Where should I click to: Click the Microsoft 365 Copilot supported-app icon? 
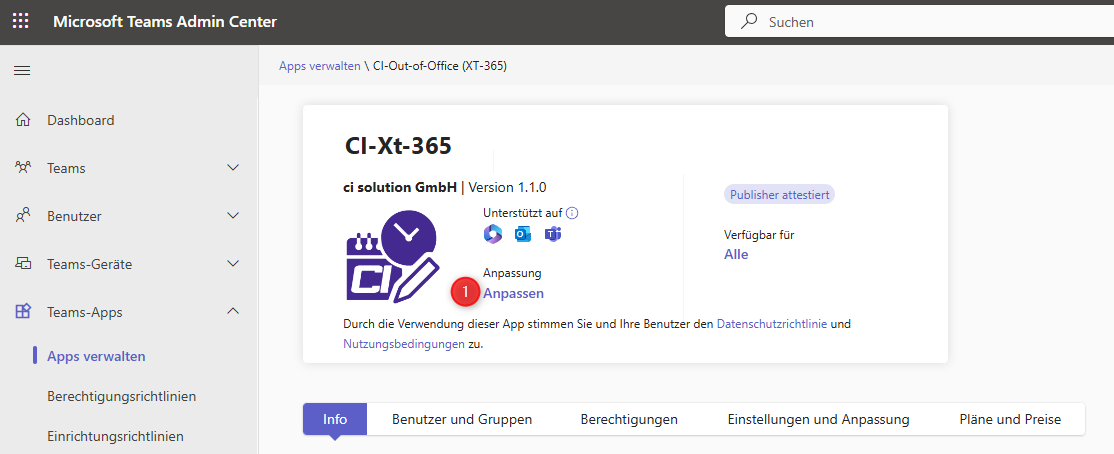[492, 234]
